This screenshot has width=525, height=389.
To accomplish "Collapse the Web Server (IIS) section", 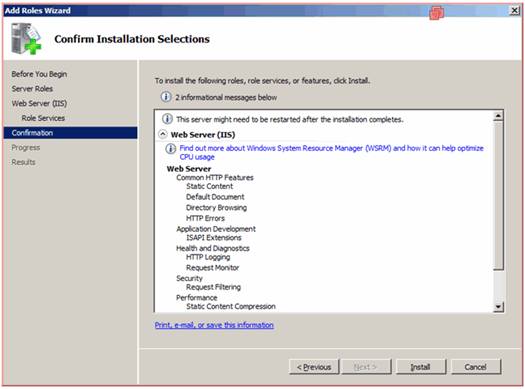I will (x=163, y=135).
